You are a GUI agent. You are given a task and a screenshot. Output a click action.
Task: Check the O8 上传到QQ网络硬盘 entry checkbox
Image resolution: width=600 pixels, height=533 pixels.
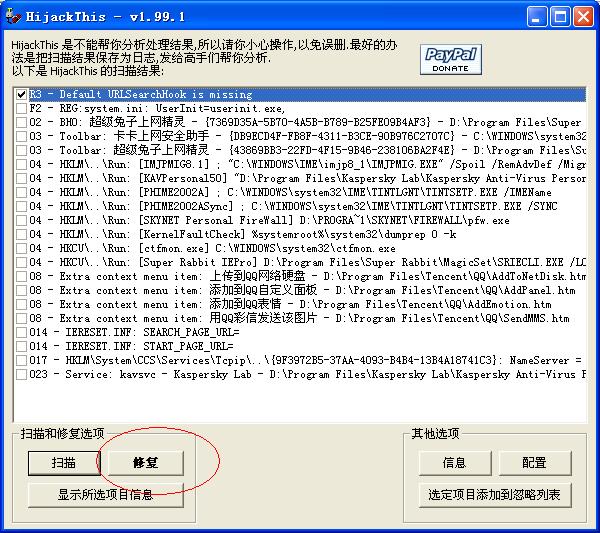click(21, 277)
